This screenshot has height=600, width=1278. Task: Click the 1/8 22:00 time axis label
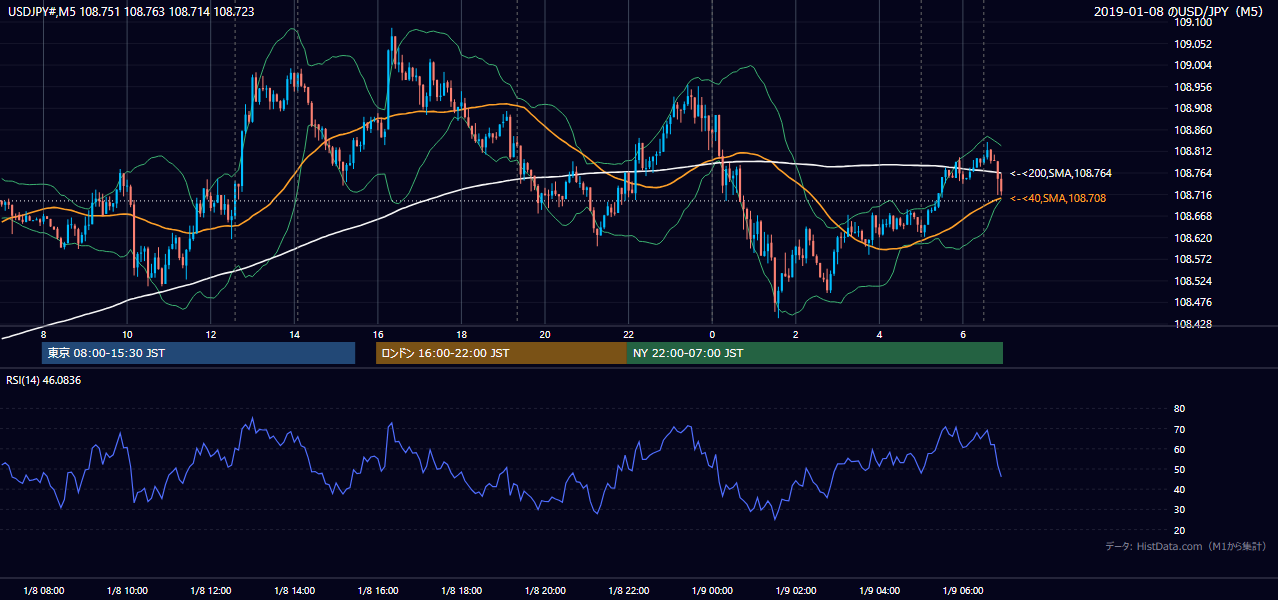pyautogui.click(x=628, y=590)
